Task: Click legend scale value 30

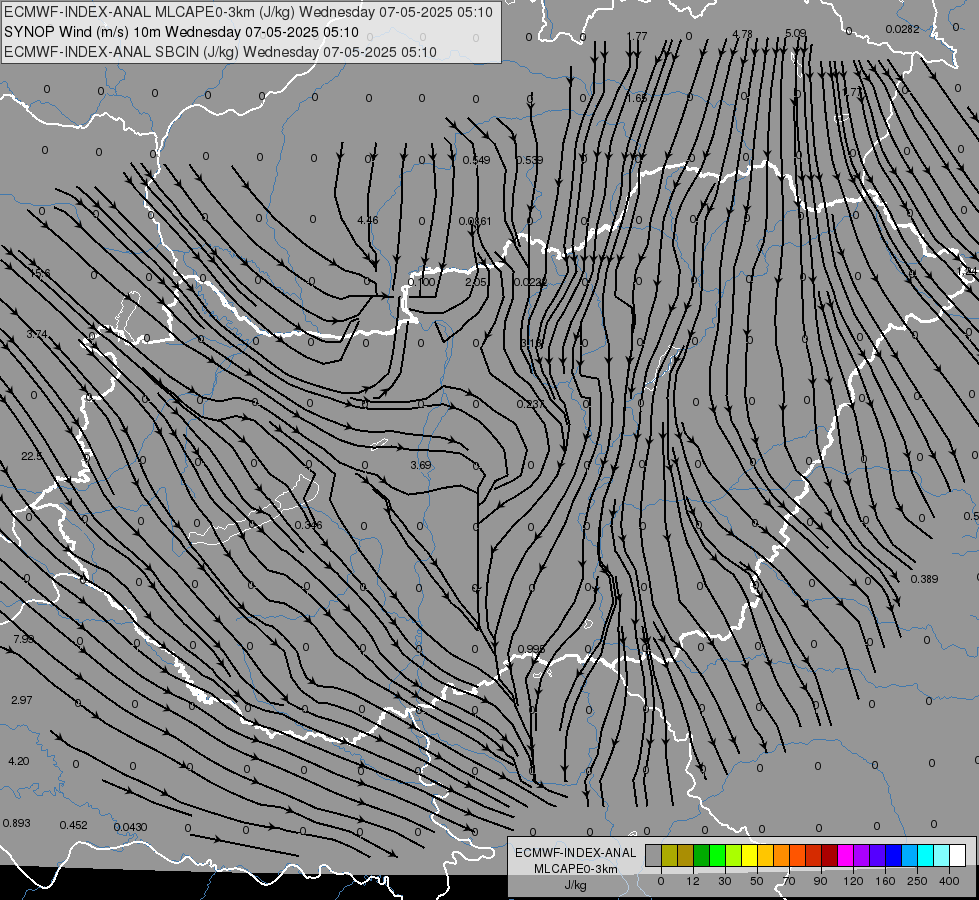Action: point(725,881)
